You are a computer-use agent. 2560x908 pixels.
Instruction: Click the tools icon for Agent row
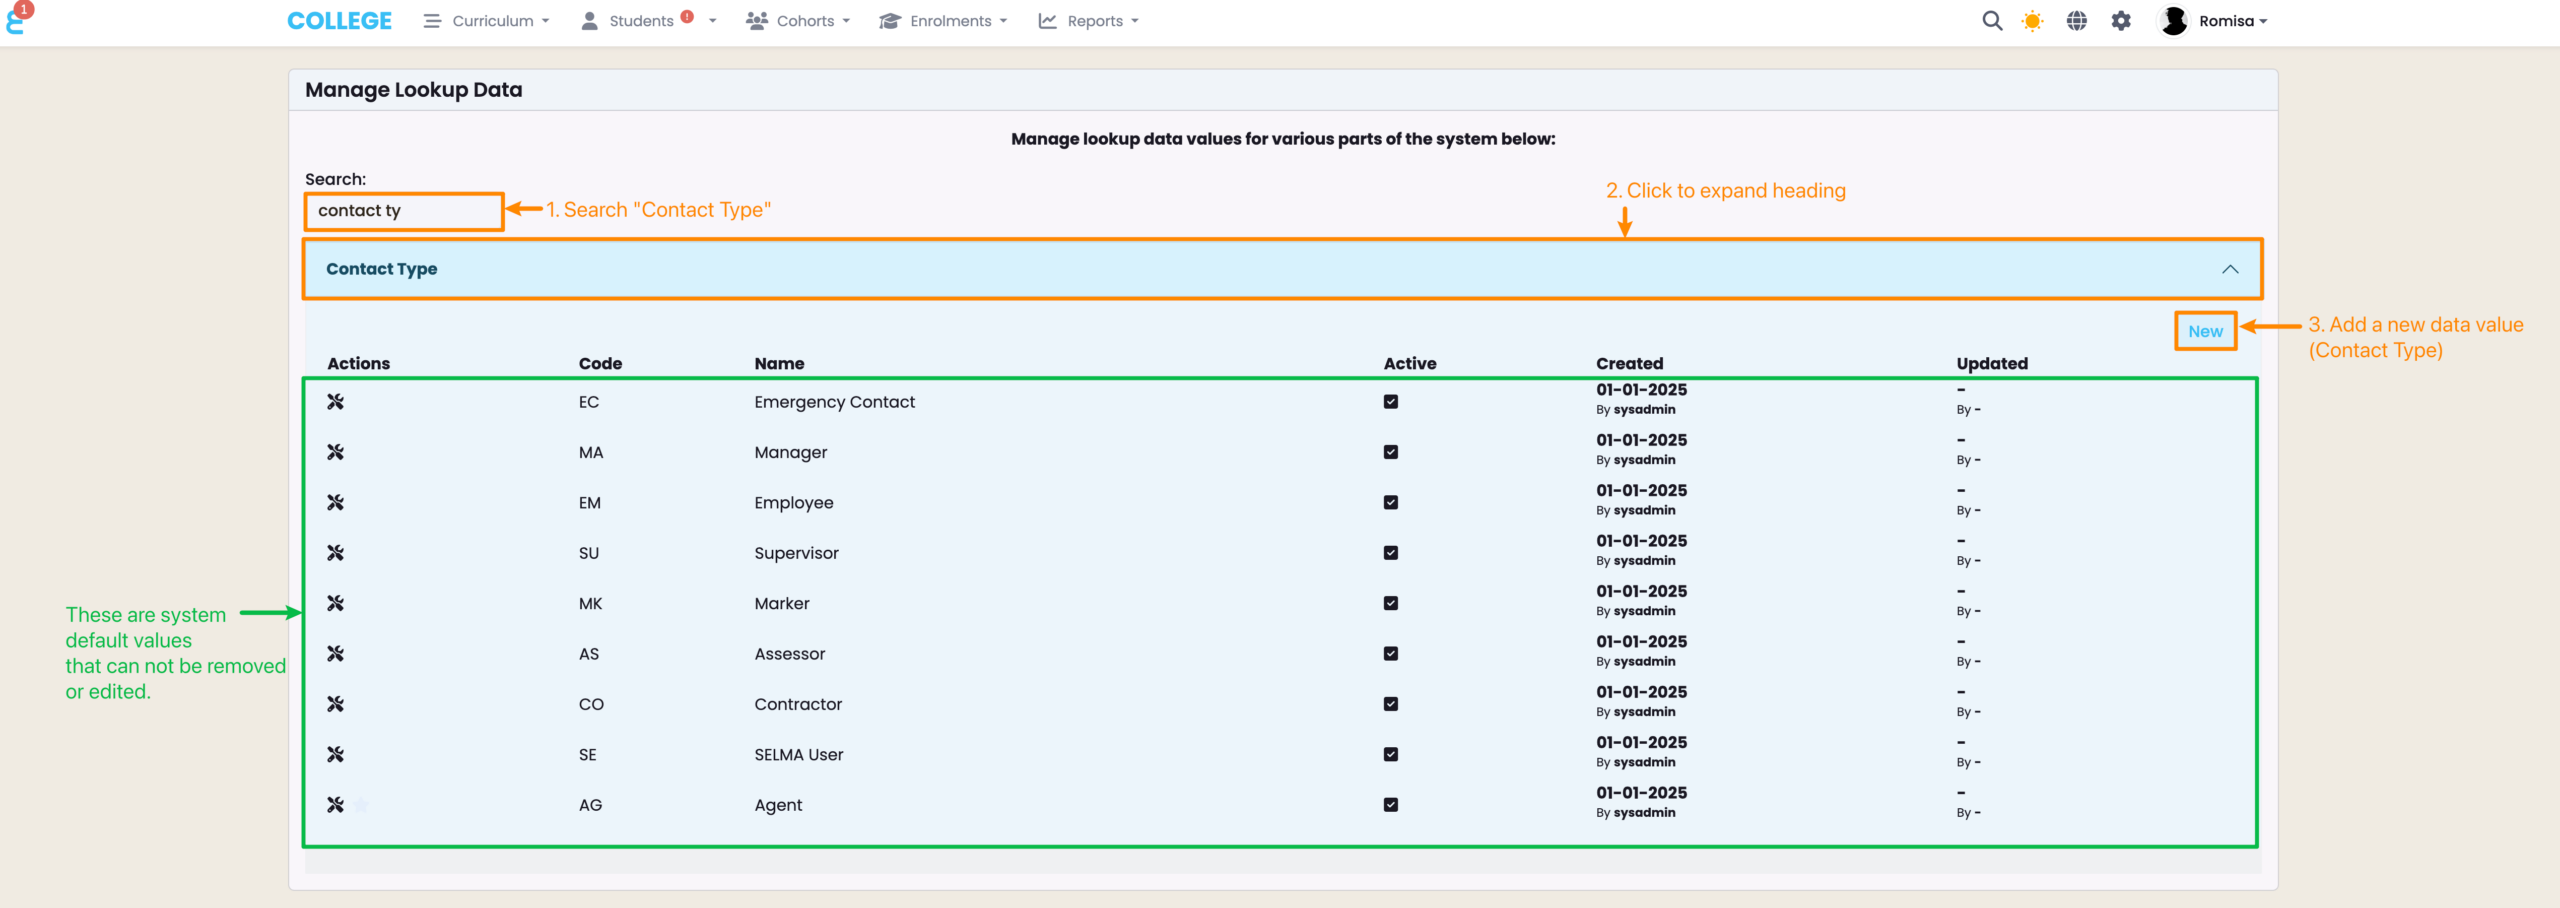tap(335, 805)
